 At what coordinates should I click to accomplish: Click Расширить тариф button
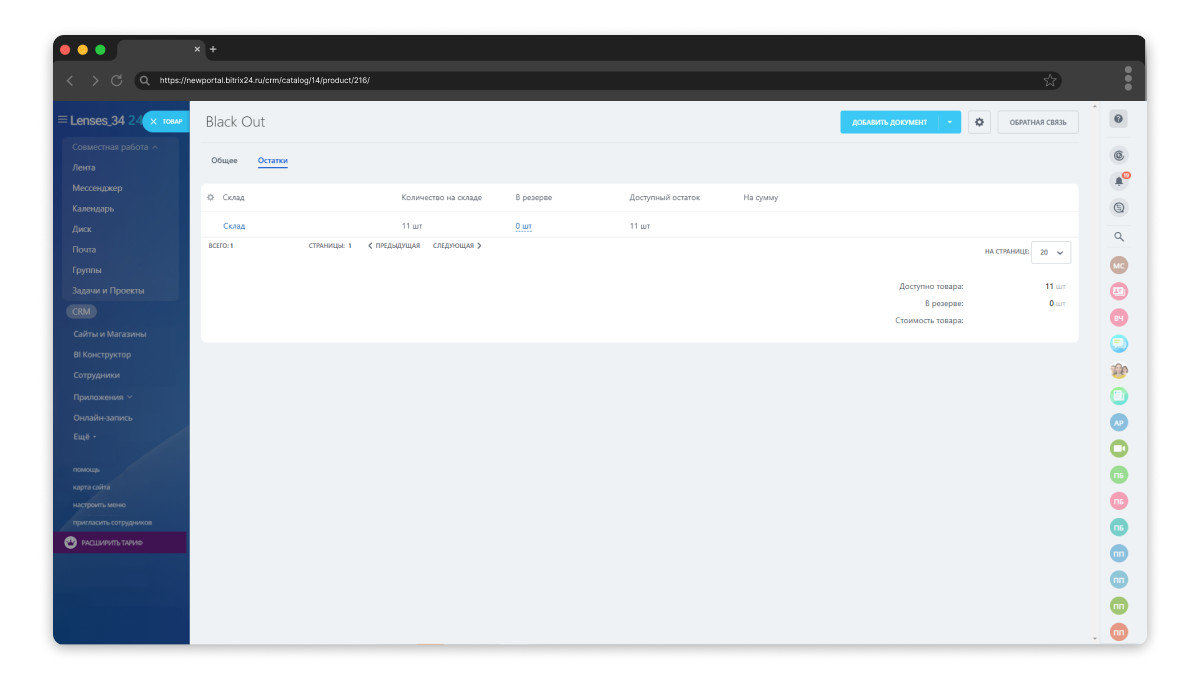click(x=120, y=542)
